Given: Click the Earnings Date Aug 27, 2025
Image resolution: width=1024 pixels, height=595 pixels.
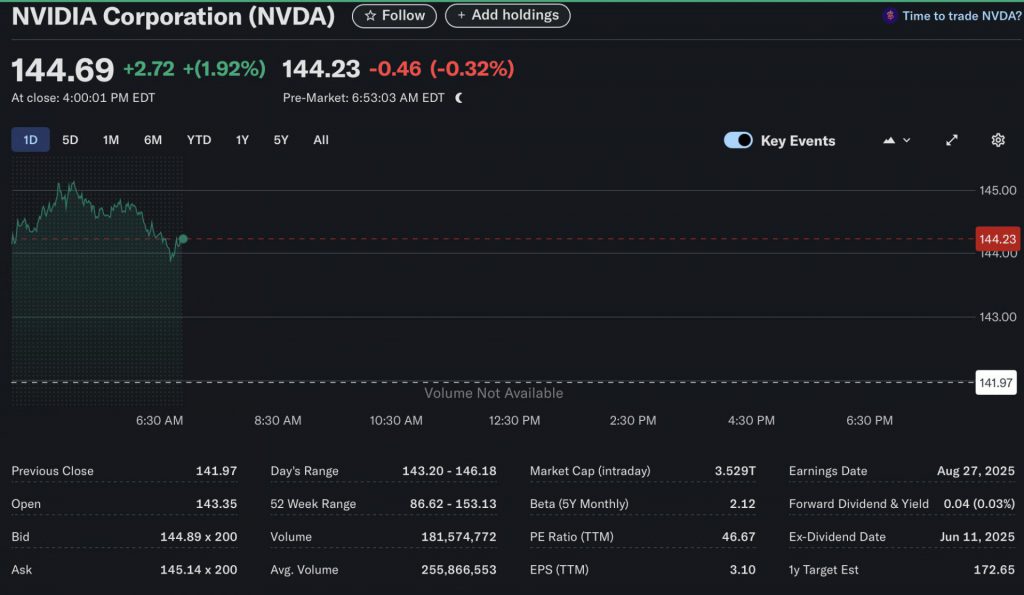Looking at the screenshot, I should [976, 471].
